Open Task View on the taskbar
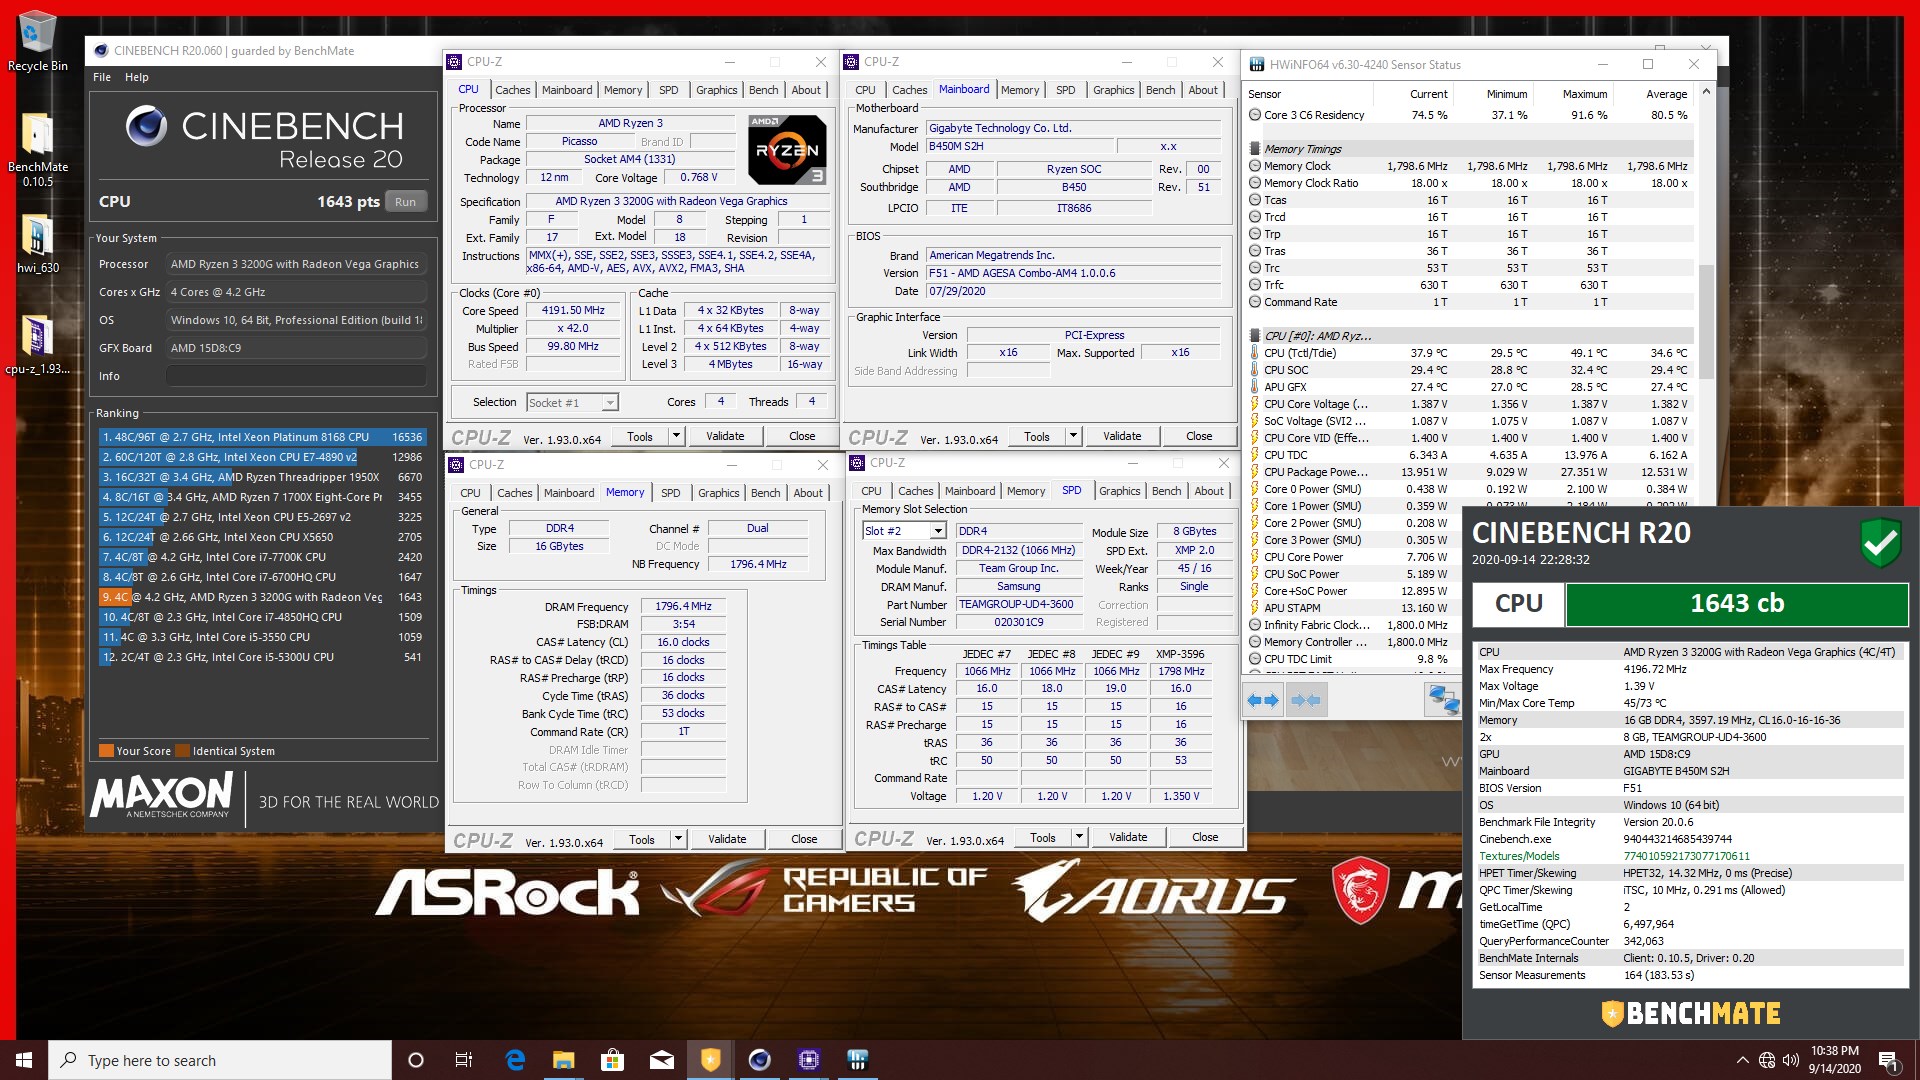Viewport: 1920px width, 1080px height. (464, 1060)
